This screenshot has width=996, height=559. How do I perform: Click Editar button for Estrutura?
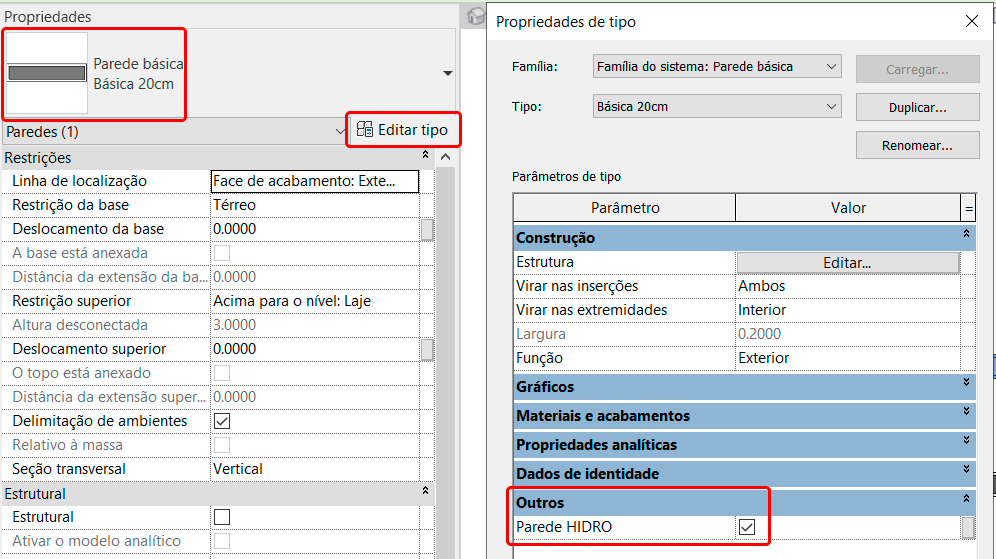847,262
